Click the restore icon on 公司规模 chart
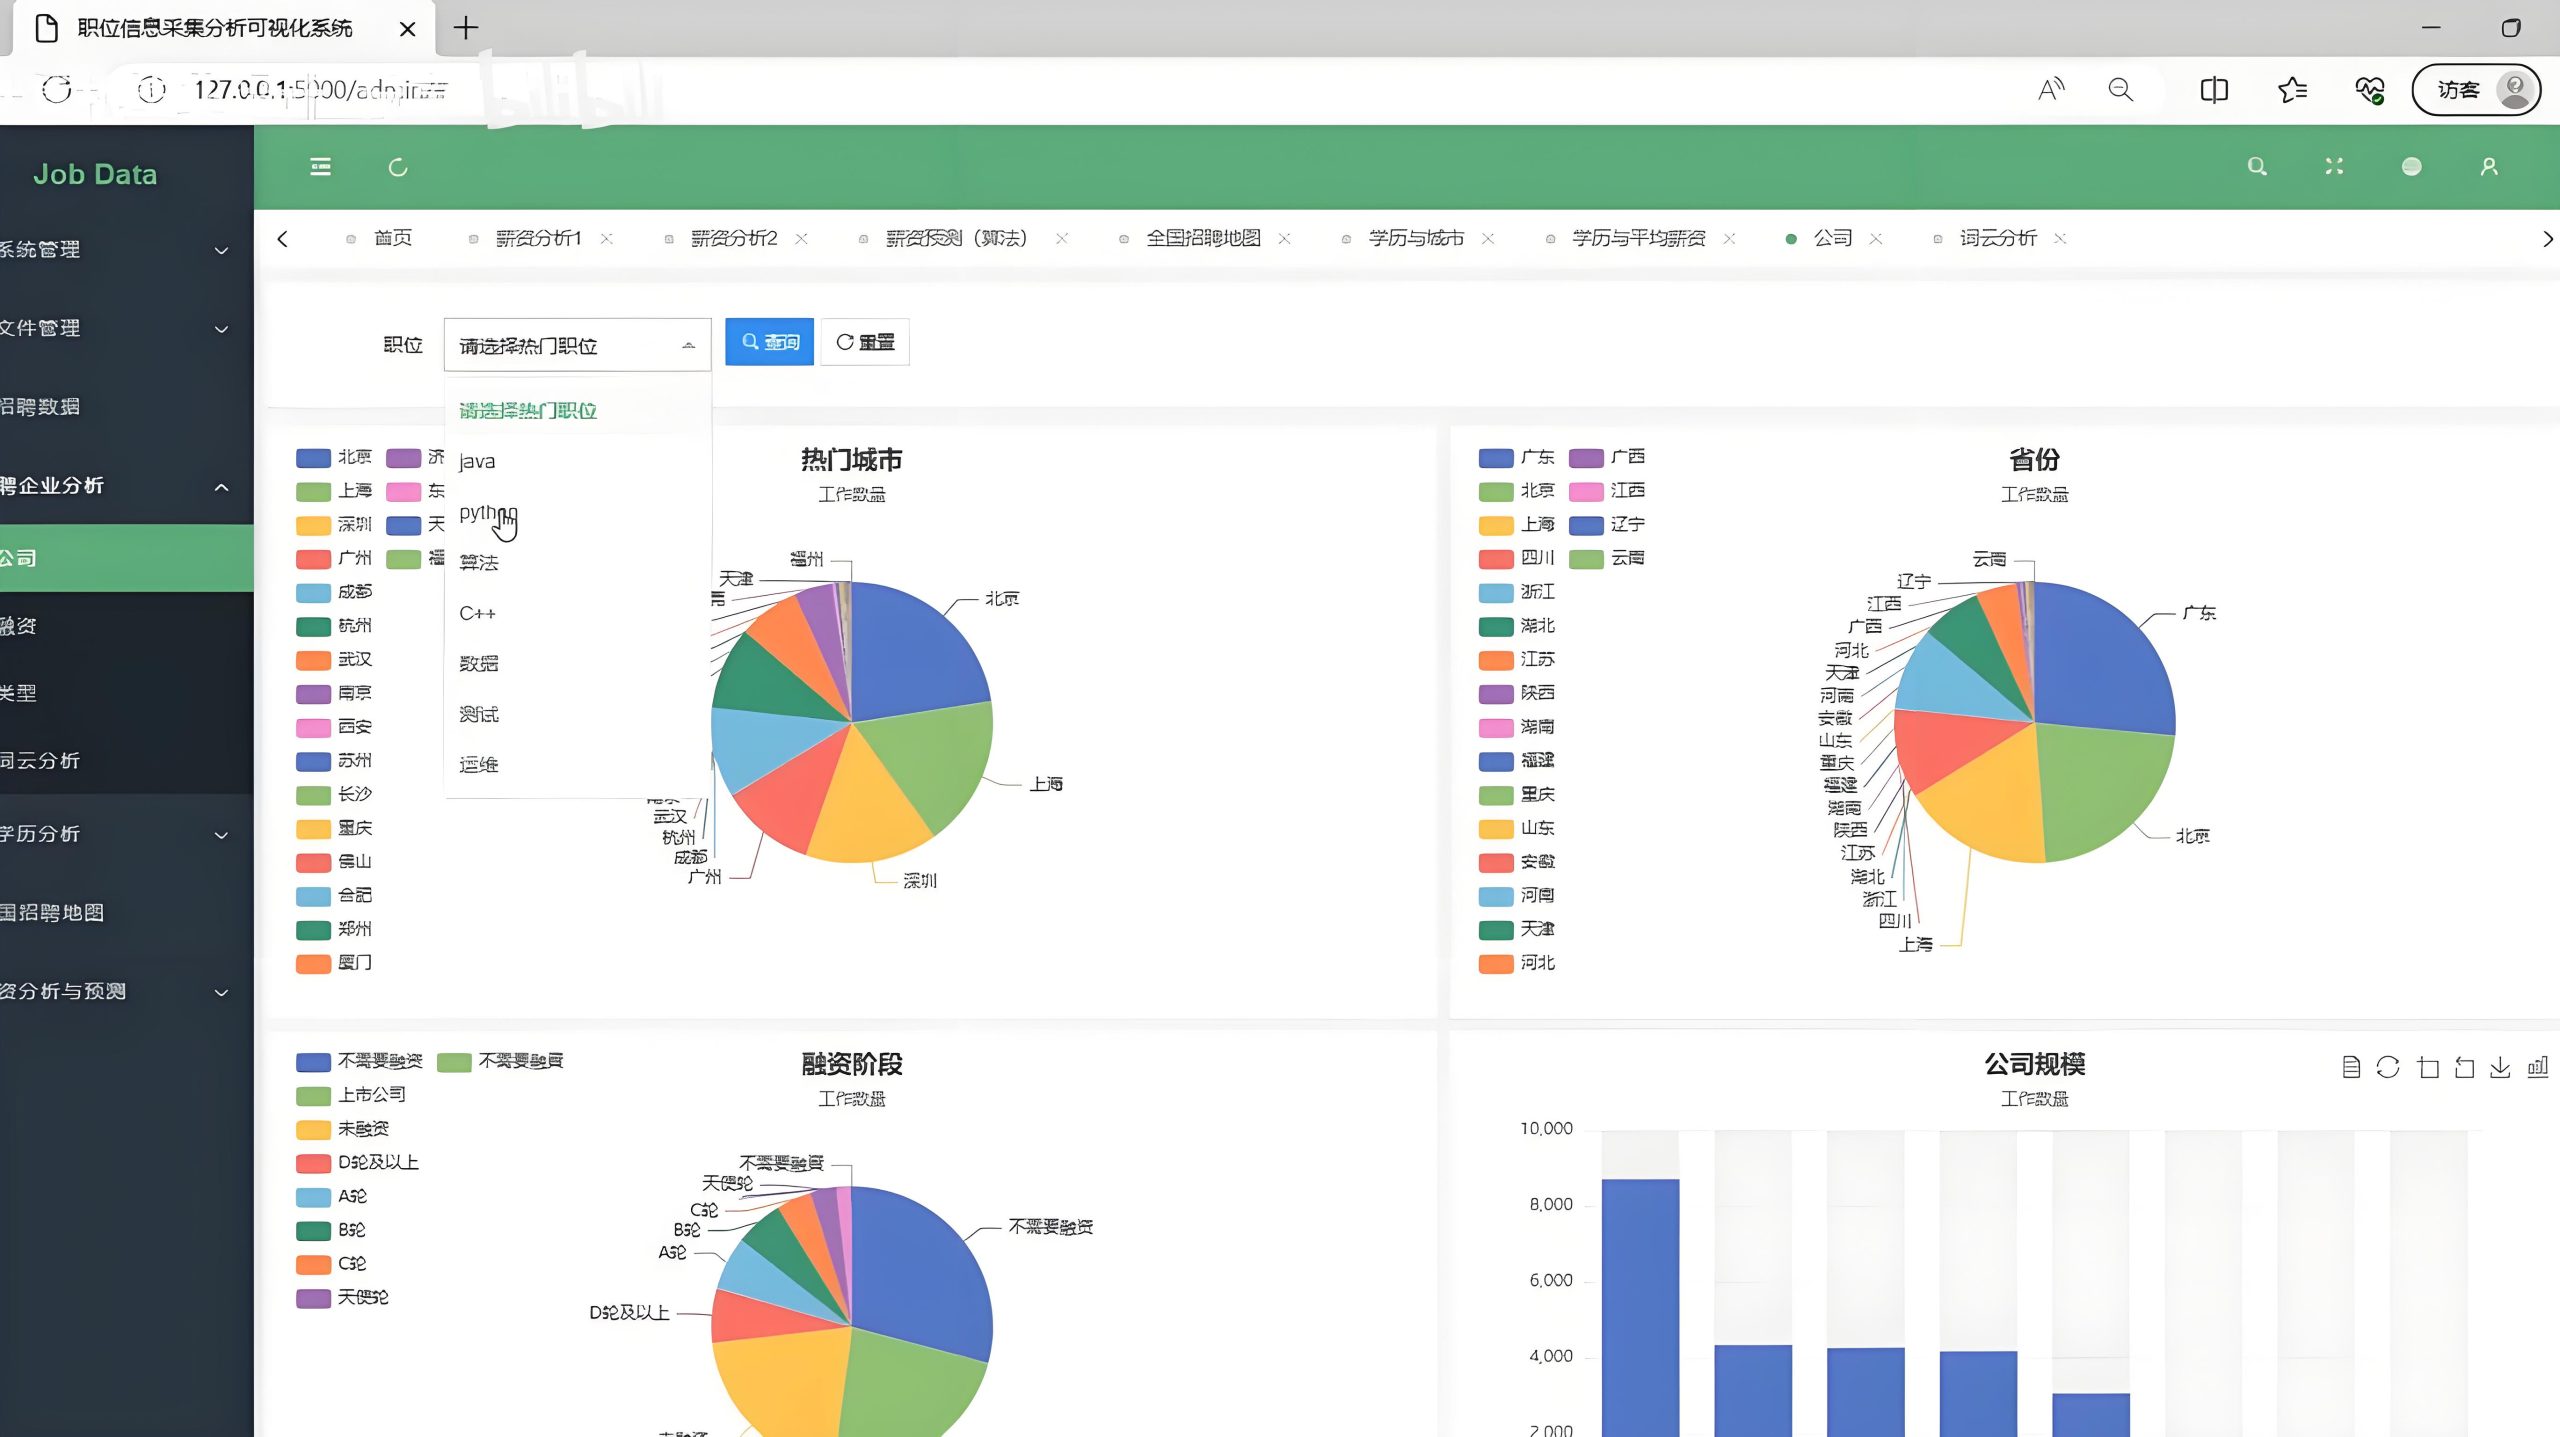This screenshot has height=1437, width=2560. [2388, 1067]
